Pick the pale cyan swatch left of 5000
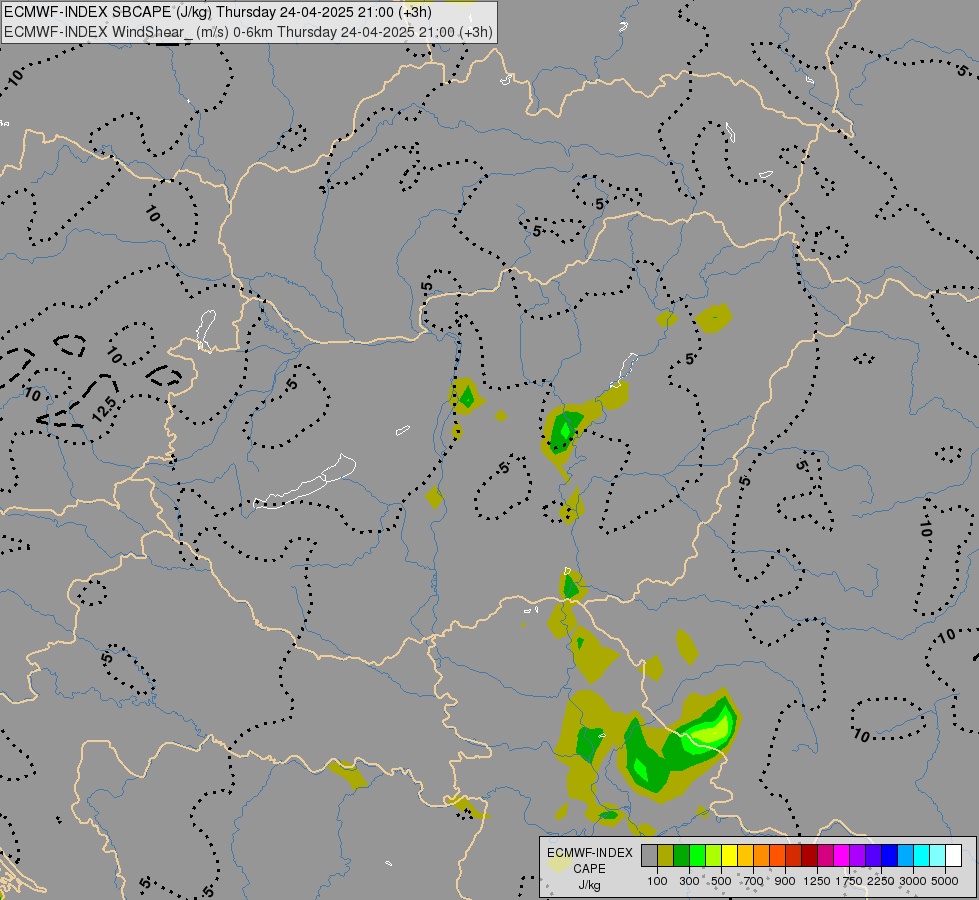The height and width of the screenshot is (900, 979). pos(938,856)
